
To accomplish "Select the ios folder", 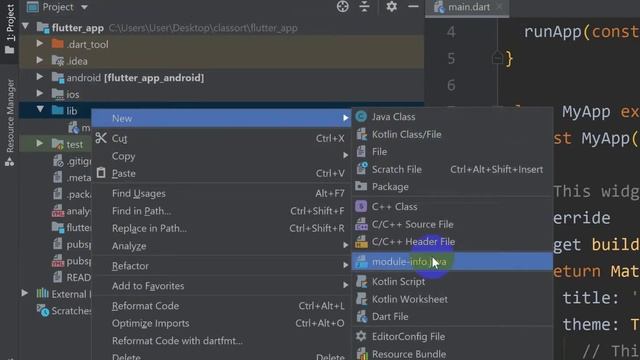I will tap(58, 94).
